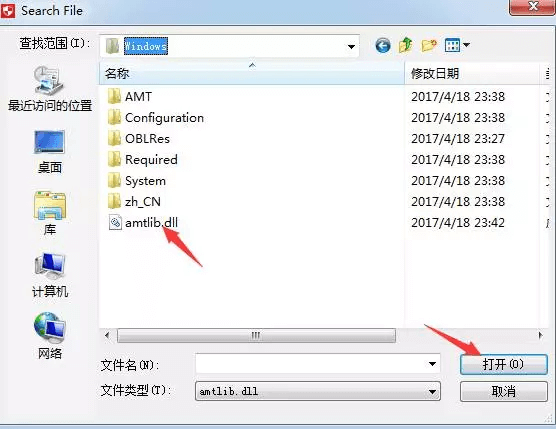The width and height of the screenshot is (556, 429).
Task: Go back with the blue arrow icon
Action: (x=383, y=45)
